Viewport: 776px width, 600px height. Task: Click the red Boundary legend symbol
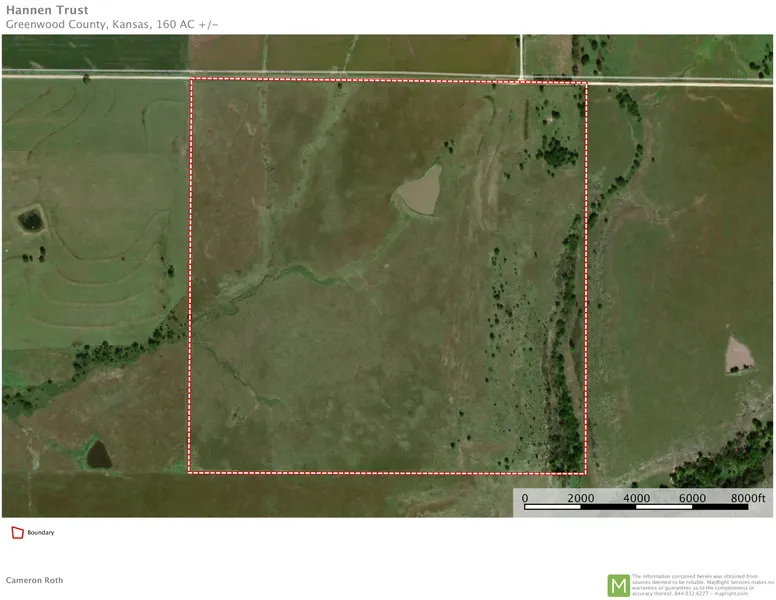pyautogui.click(x=16, y=533)
